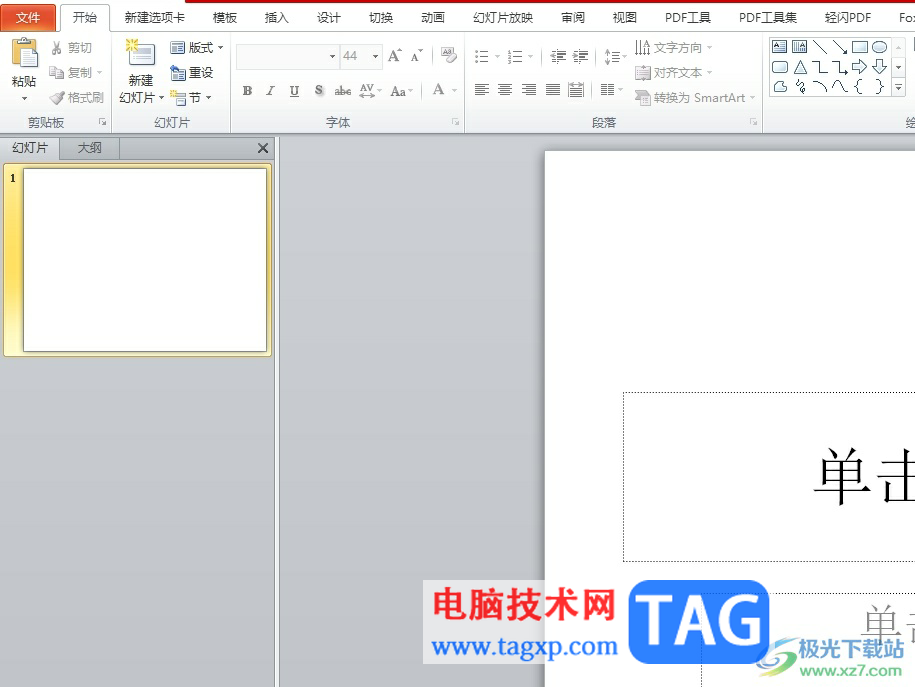This screenshot has height=687, width=915.
Task: Decrease font size with the small A icon
Action: (416, 56)
